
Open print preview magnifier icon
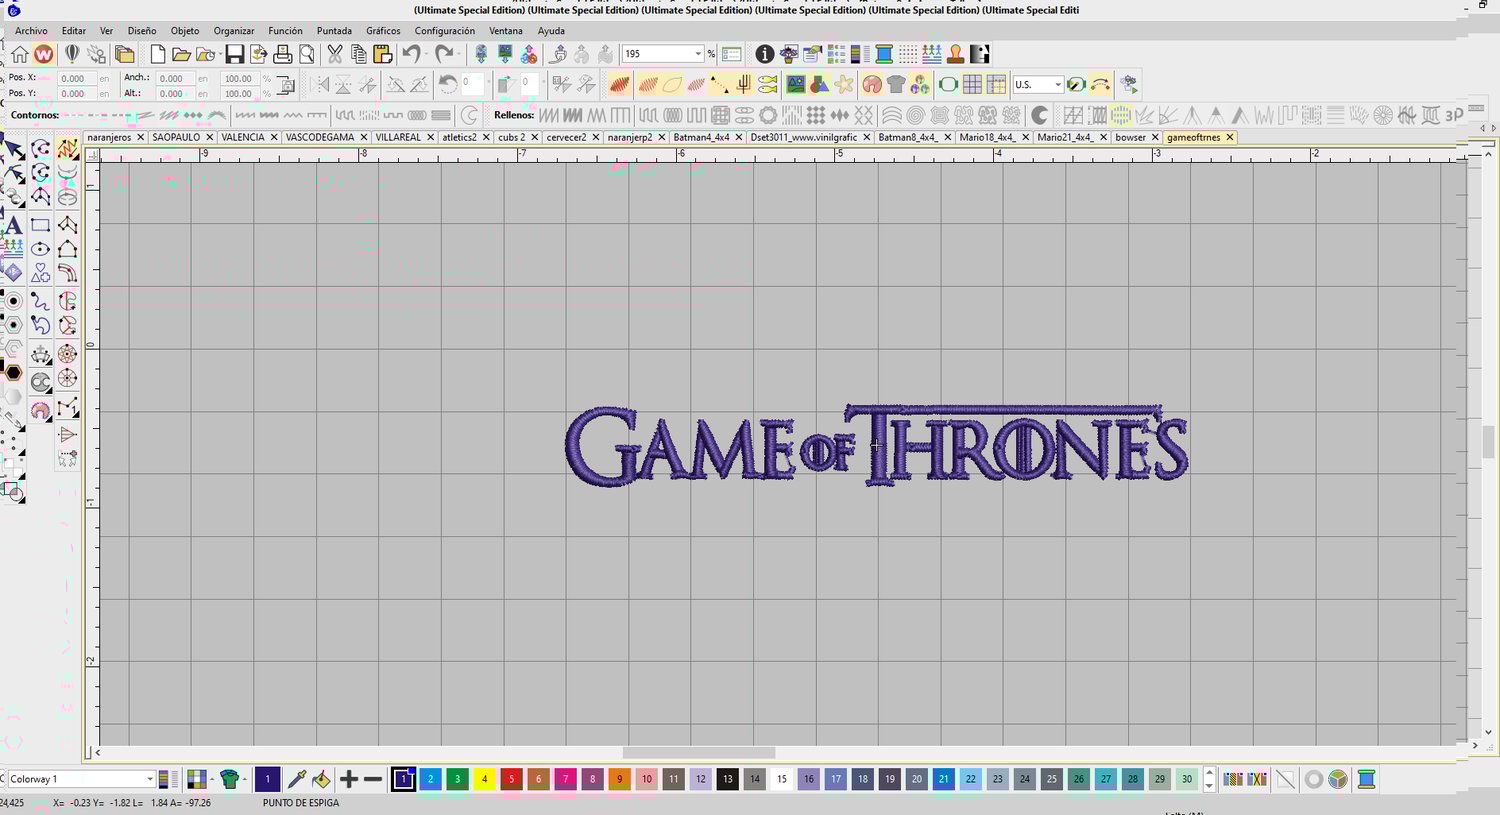click(306, 54)
